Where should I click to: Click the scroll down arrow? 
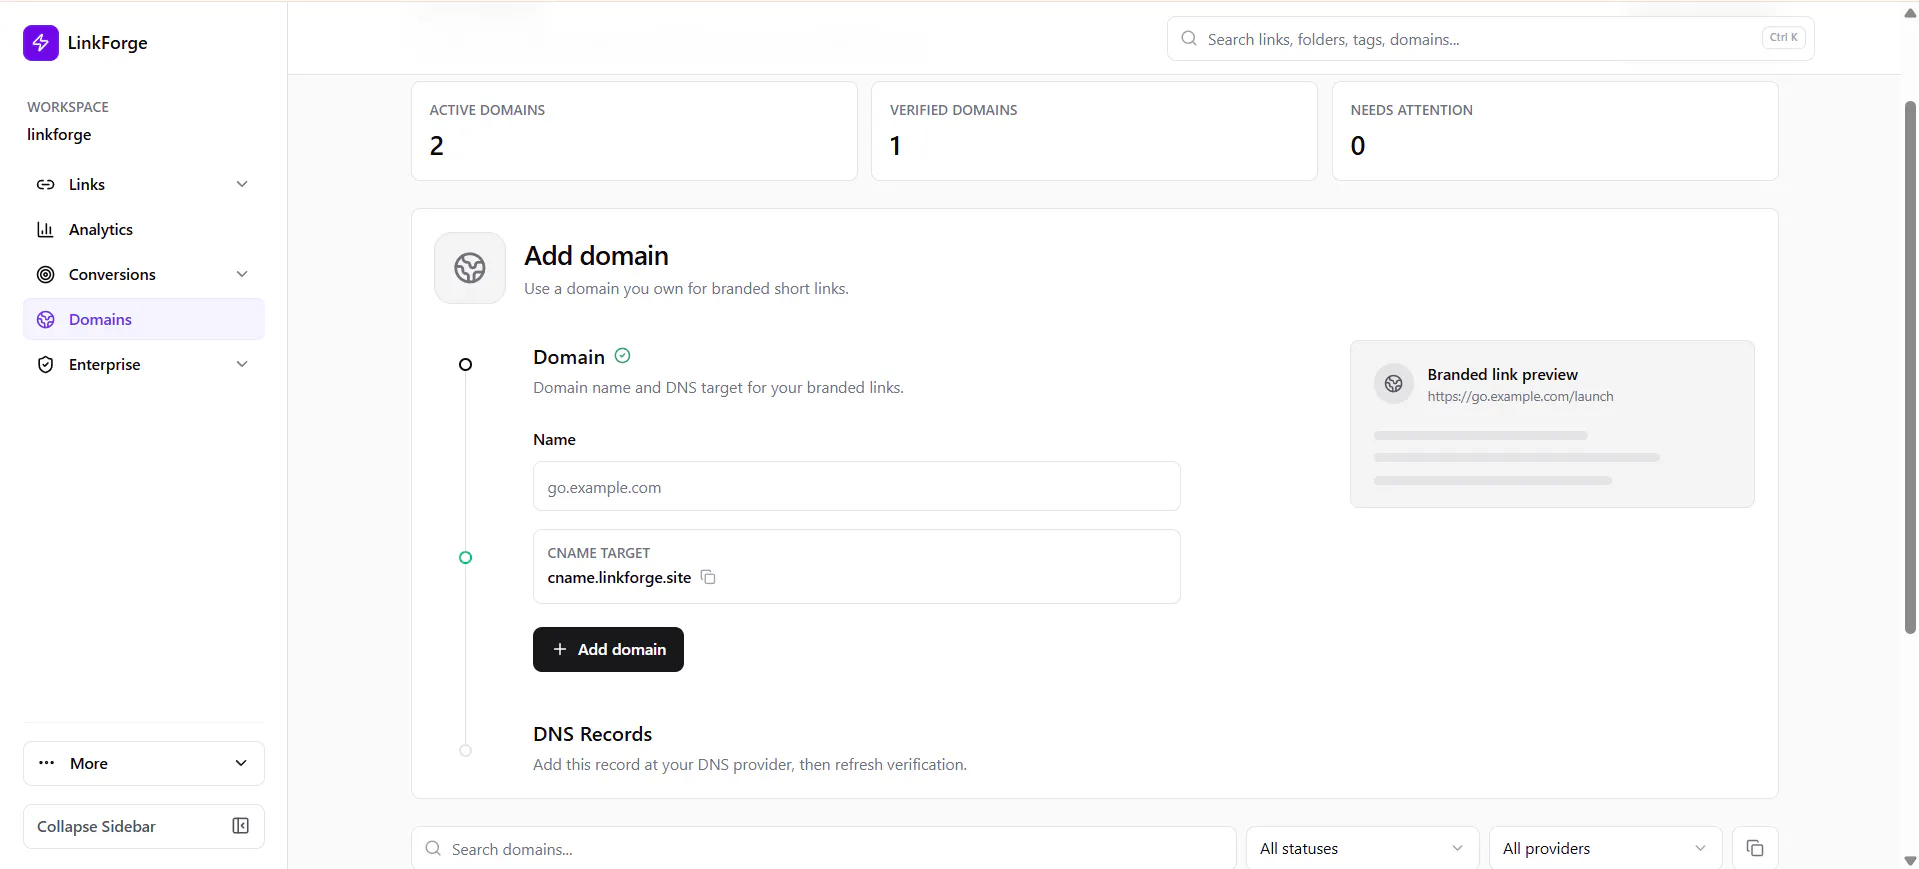click(x=1910, y=861)
